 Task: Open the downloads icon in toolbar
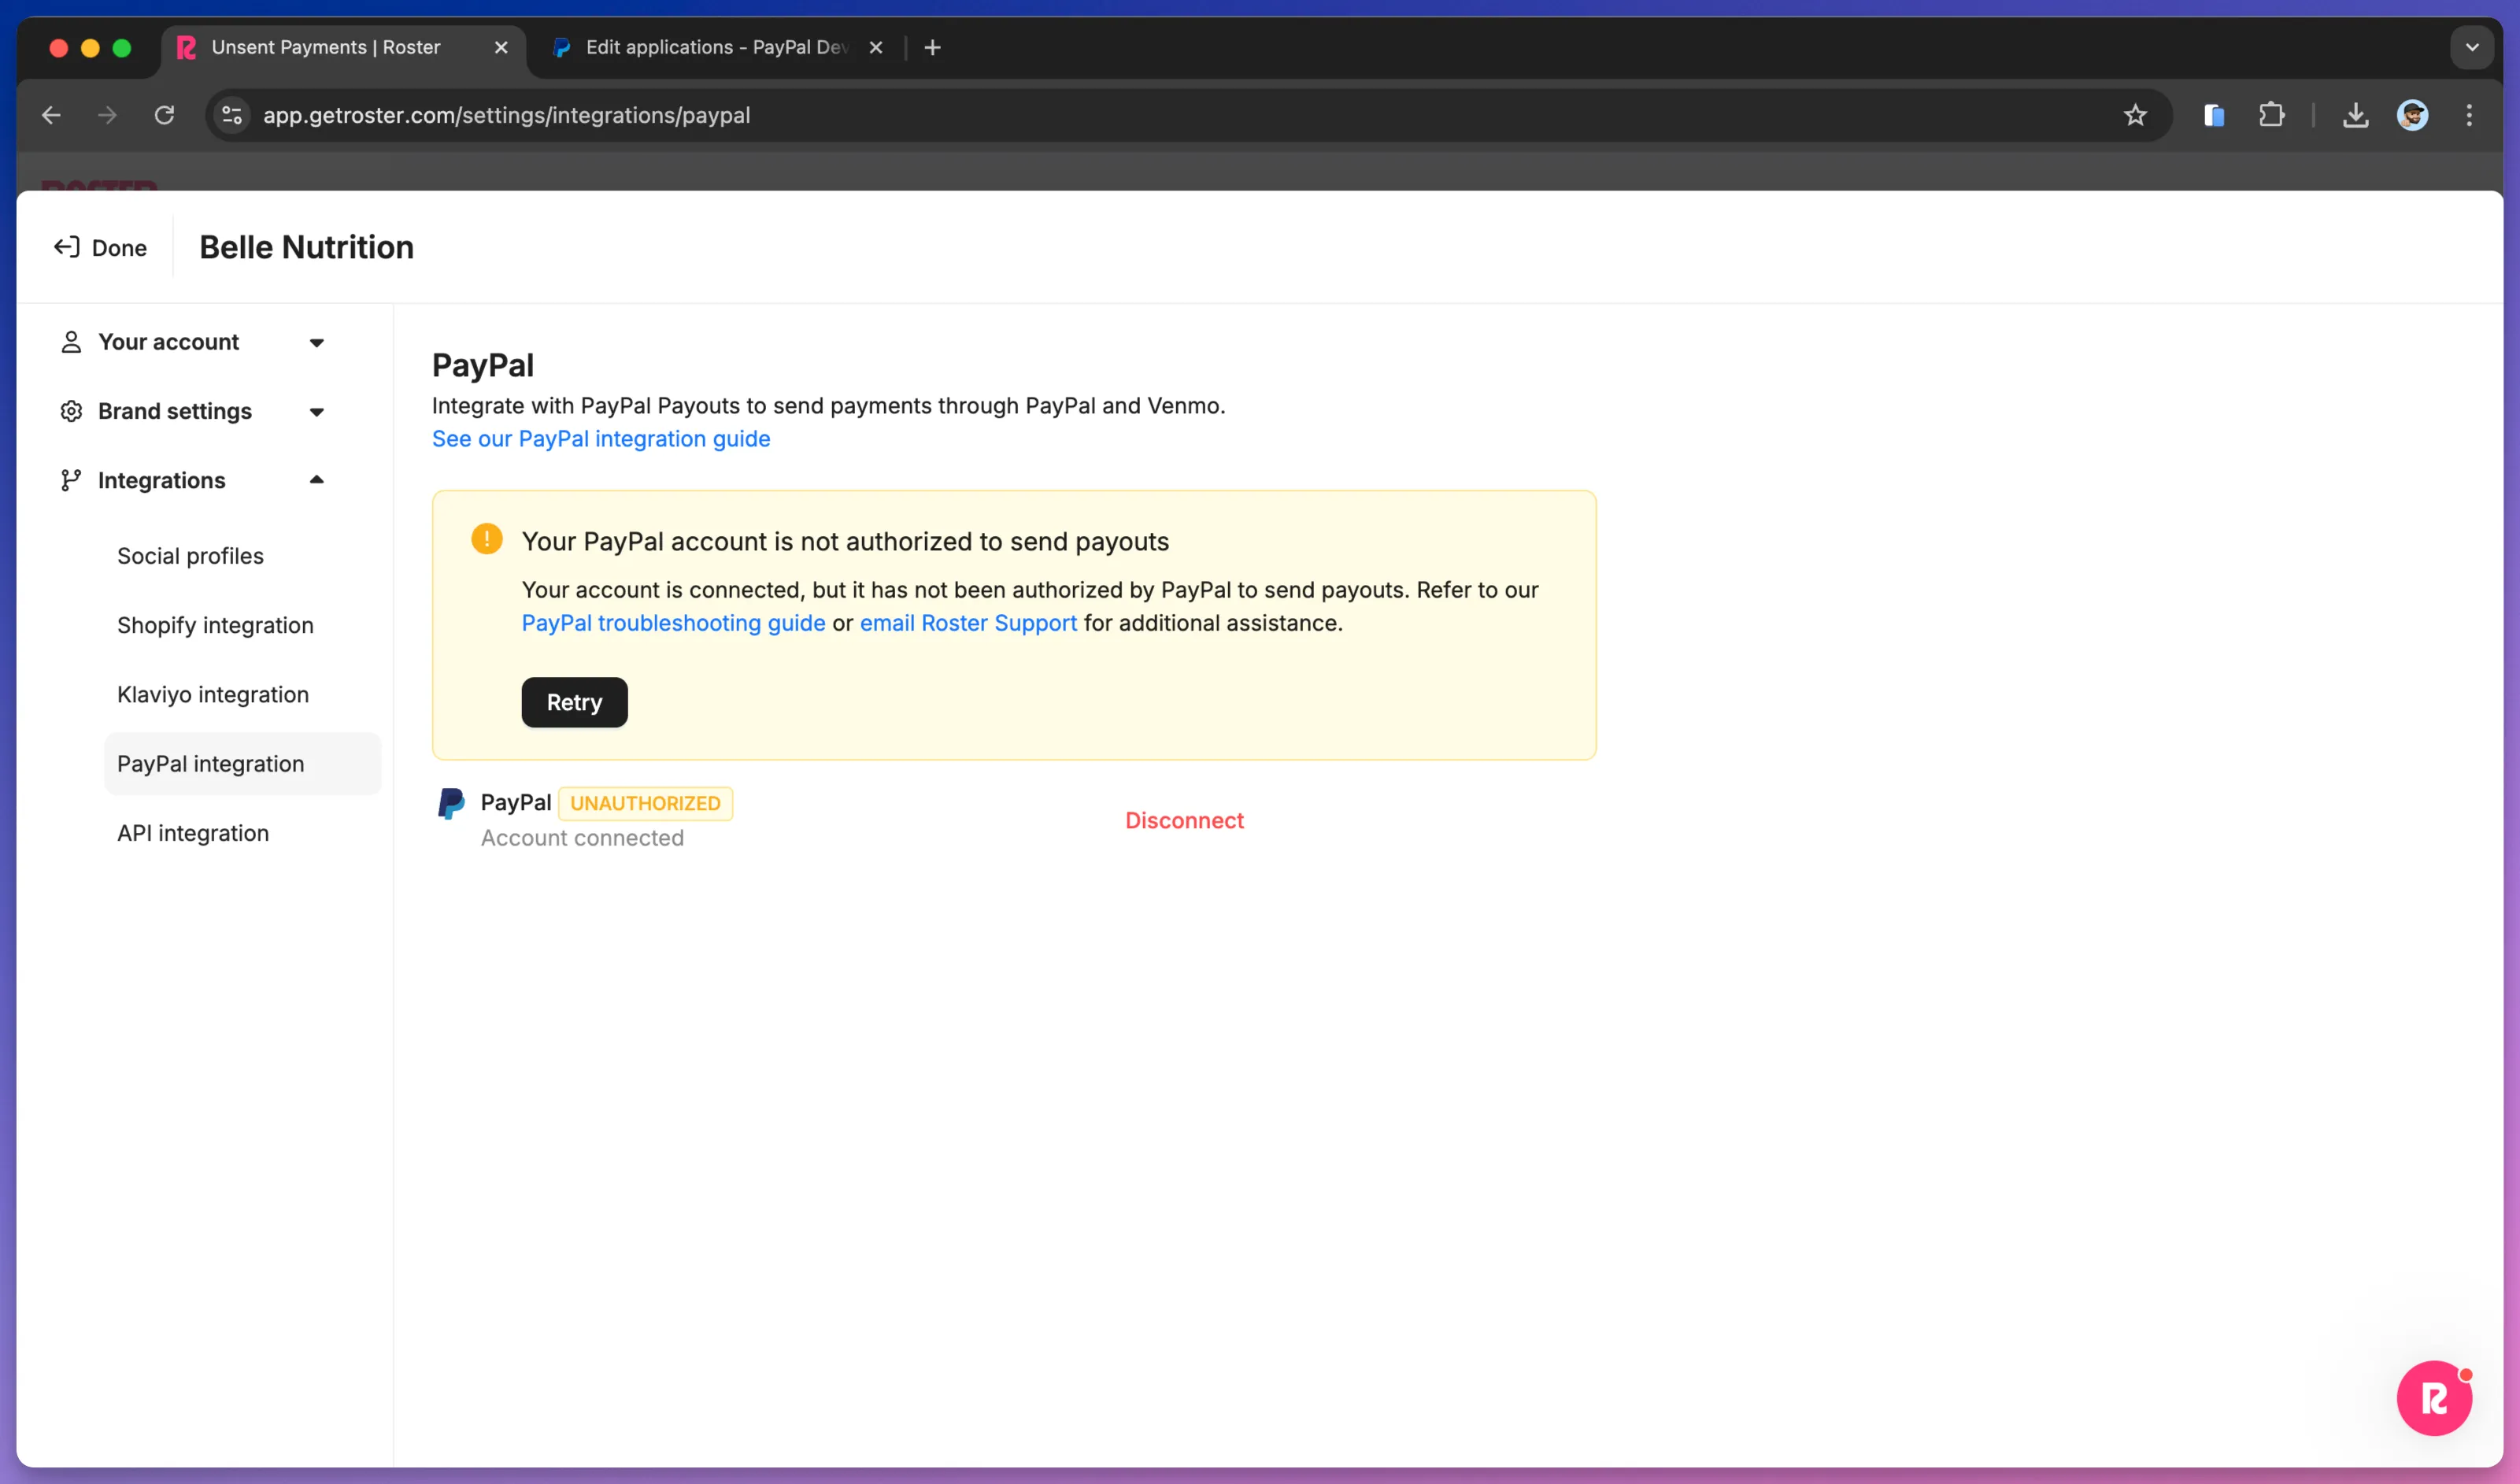point(2355,115)
